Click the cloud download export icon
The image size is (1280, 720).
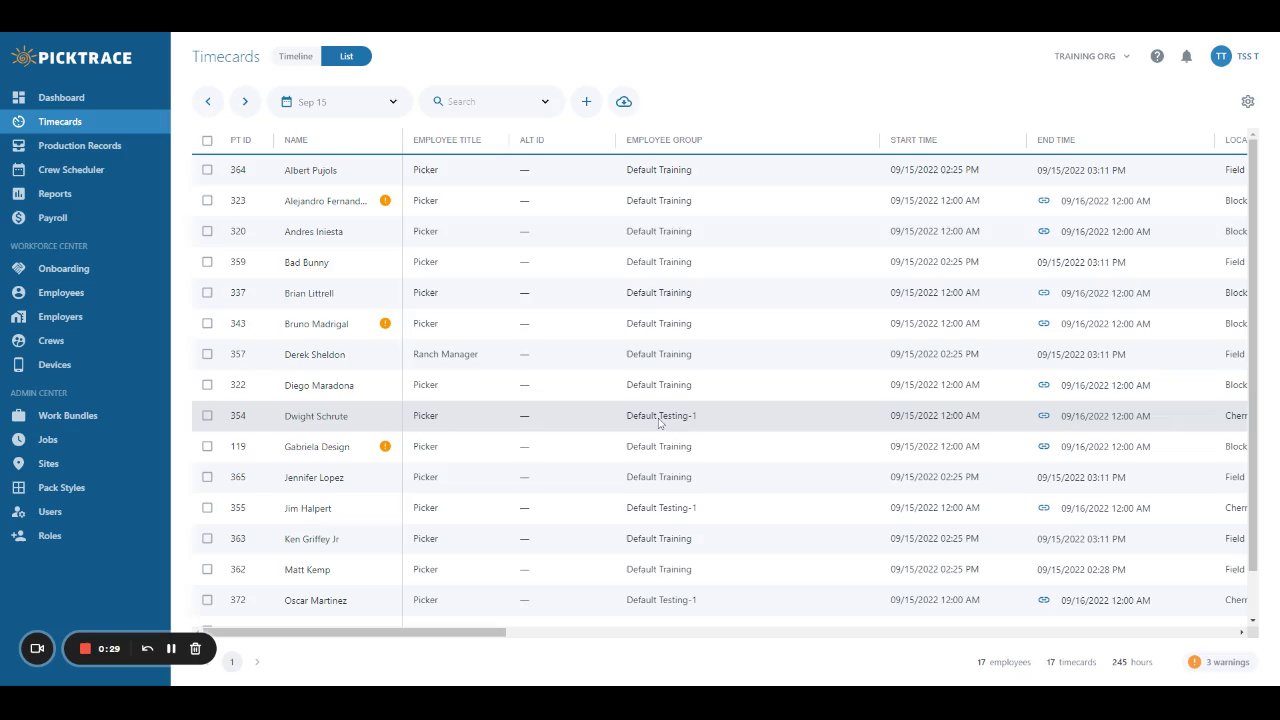(624, 101)
